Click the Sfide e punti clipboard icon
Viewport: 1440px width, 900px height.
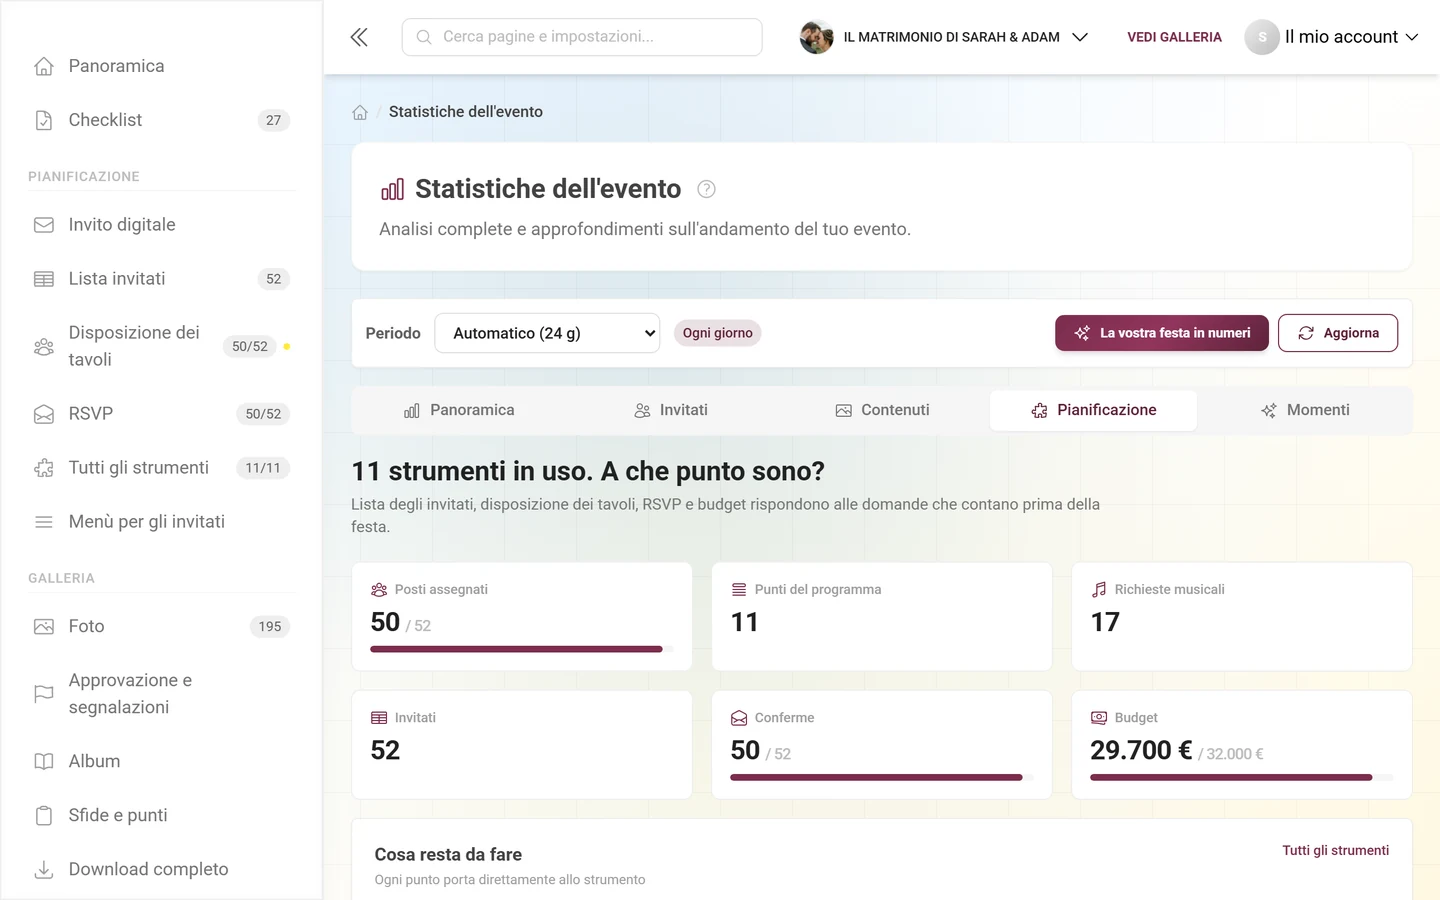[44, 816]
